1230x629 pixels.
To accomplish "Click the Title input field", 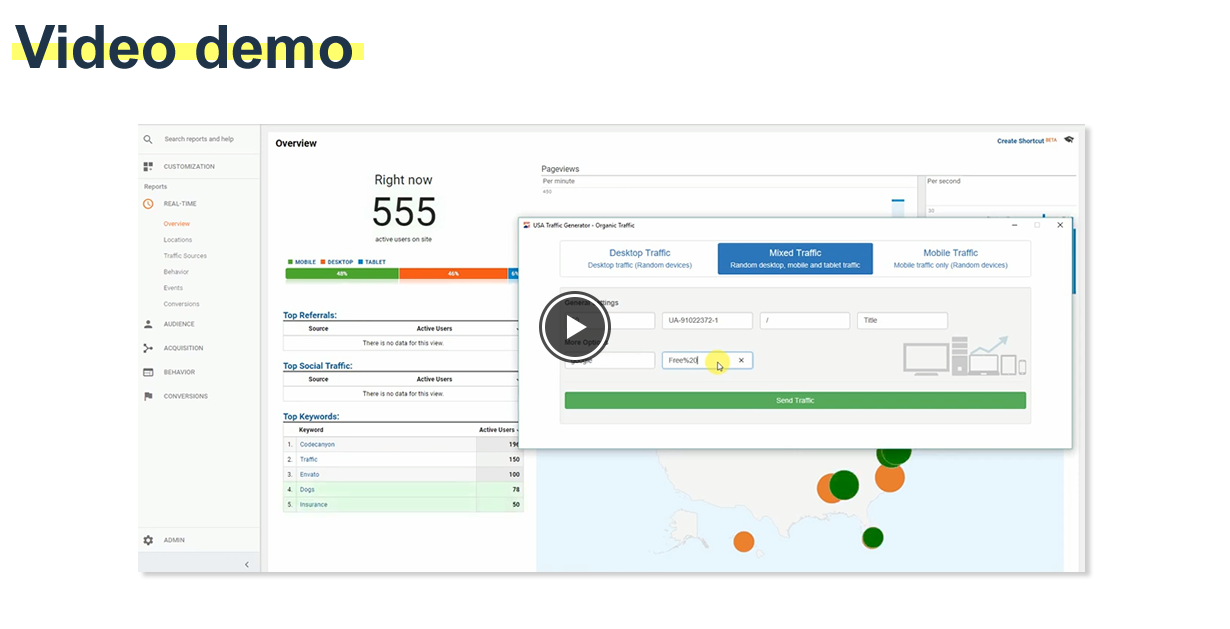I will (902, 320).
